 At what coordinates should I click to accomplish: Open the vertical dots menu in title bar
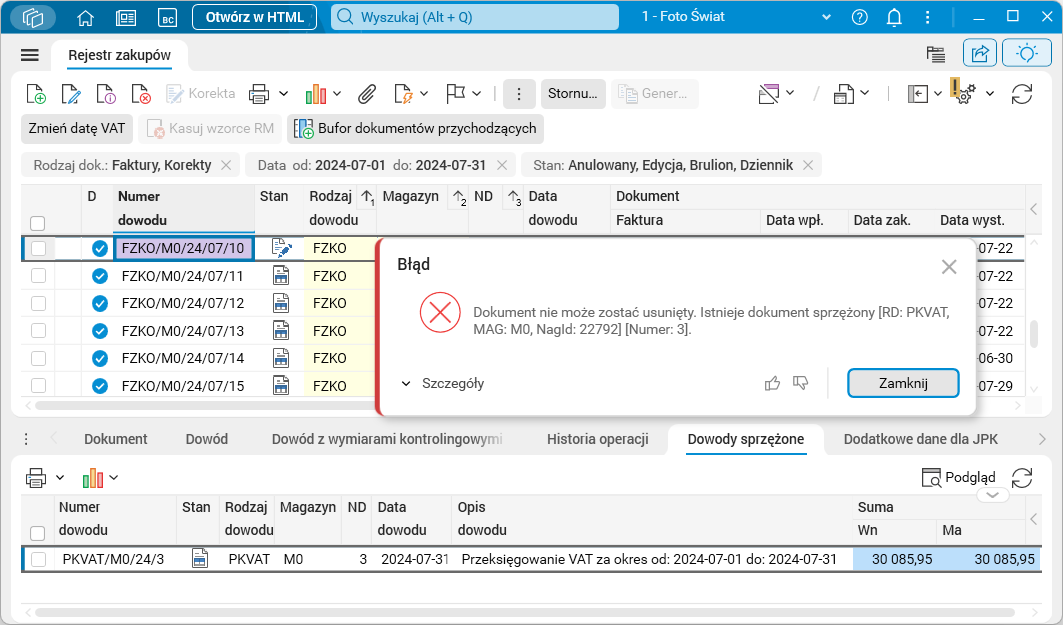coord(927,18)
